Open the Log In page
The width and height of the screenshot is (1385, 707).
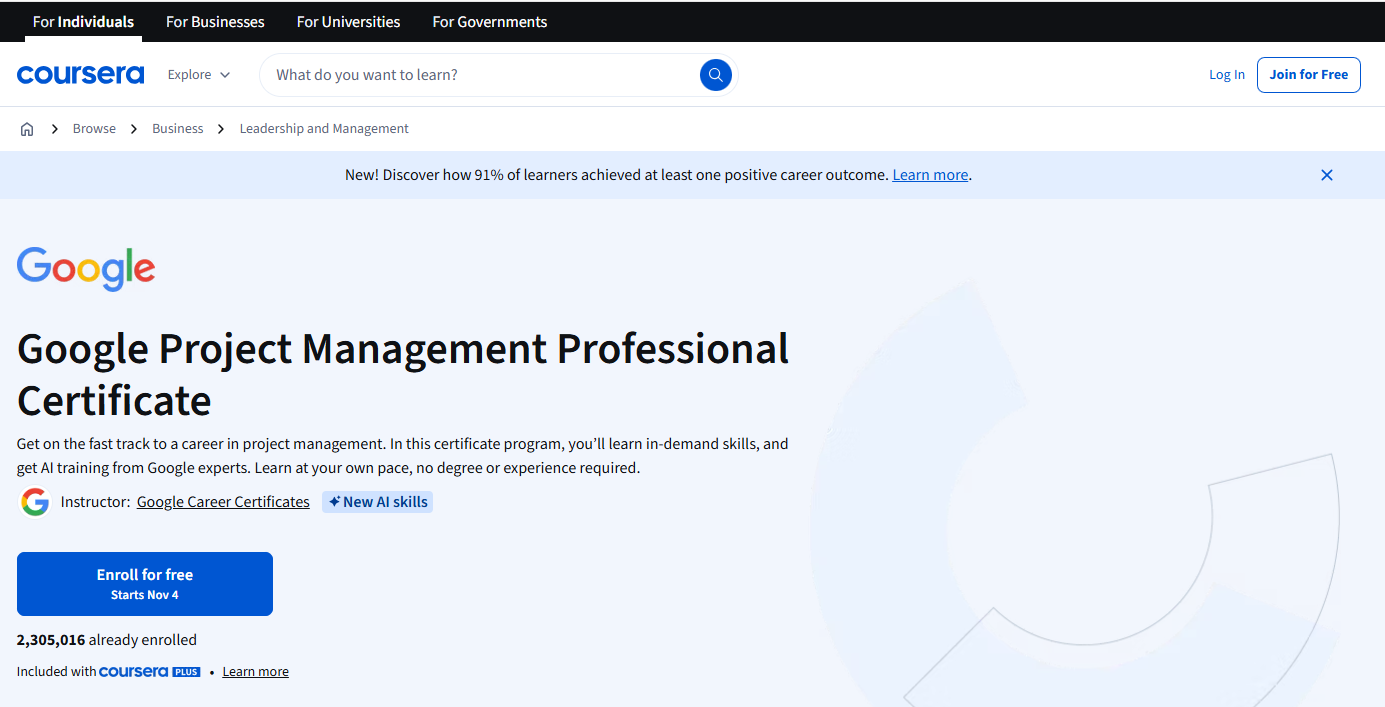tap(1226, 74)
